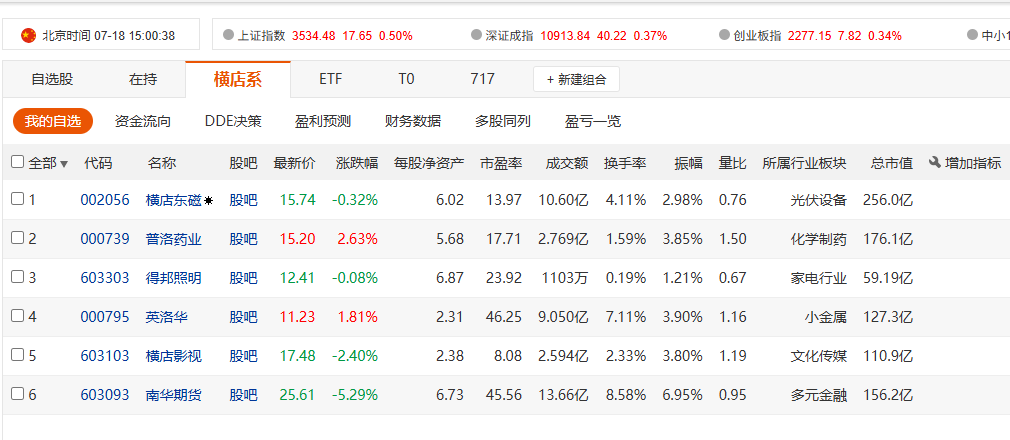The height and width of the screenshot is (440, 1010).
Task: Check the box for row 2 普洛药业
Action: [x=17, y=238]
